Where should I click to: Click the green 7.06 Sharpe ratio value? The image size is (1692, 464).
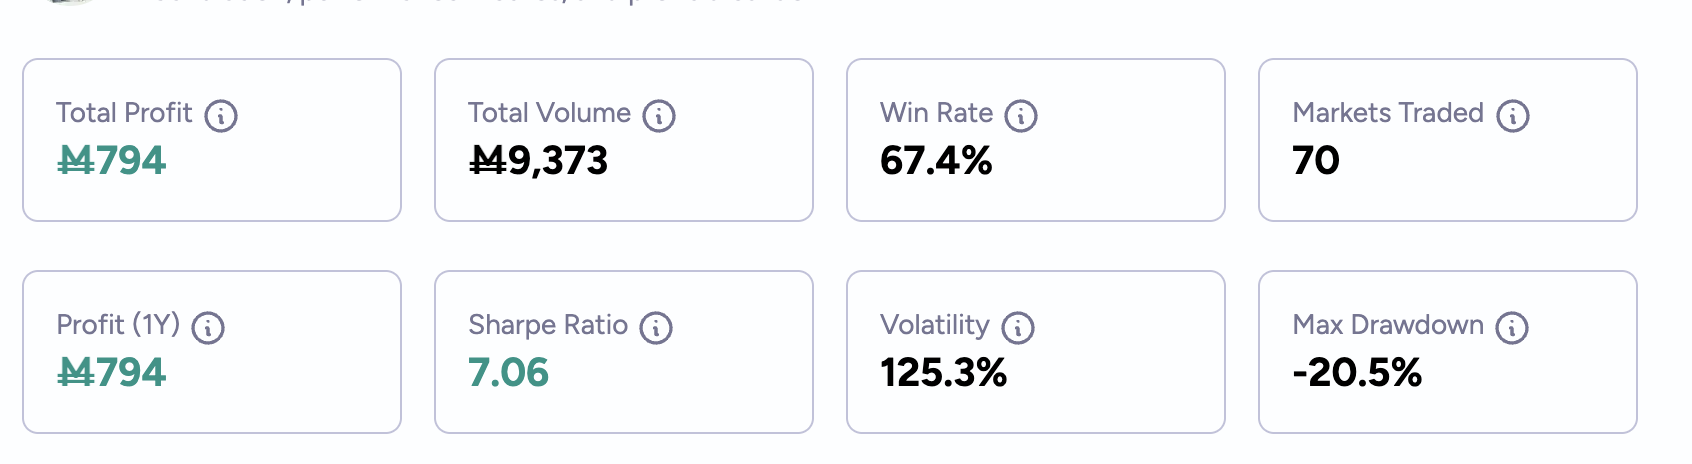(x=509, y=373)
